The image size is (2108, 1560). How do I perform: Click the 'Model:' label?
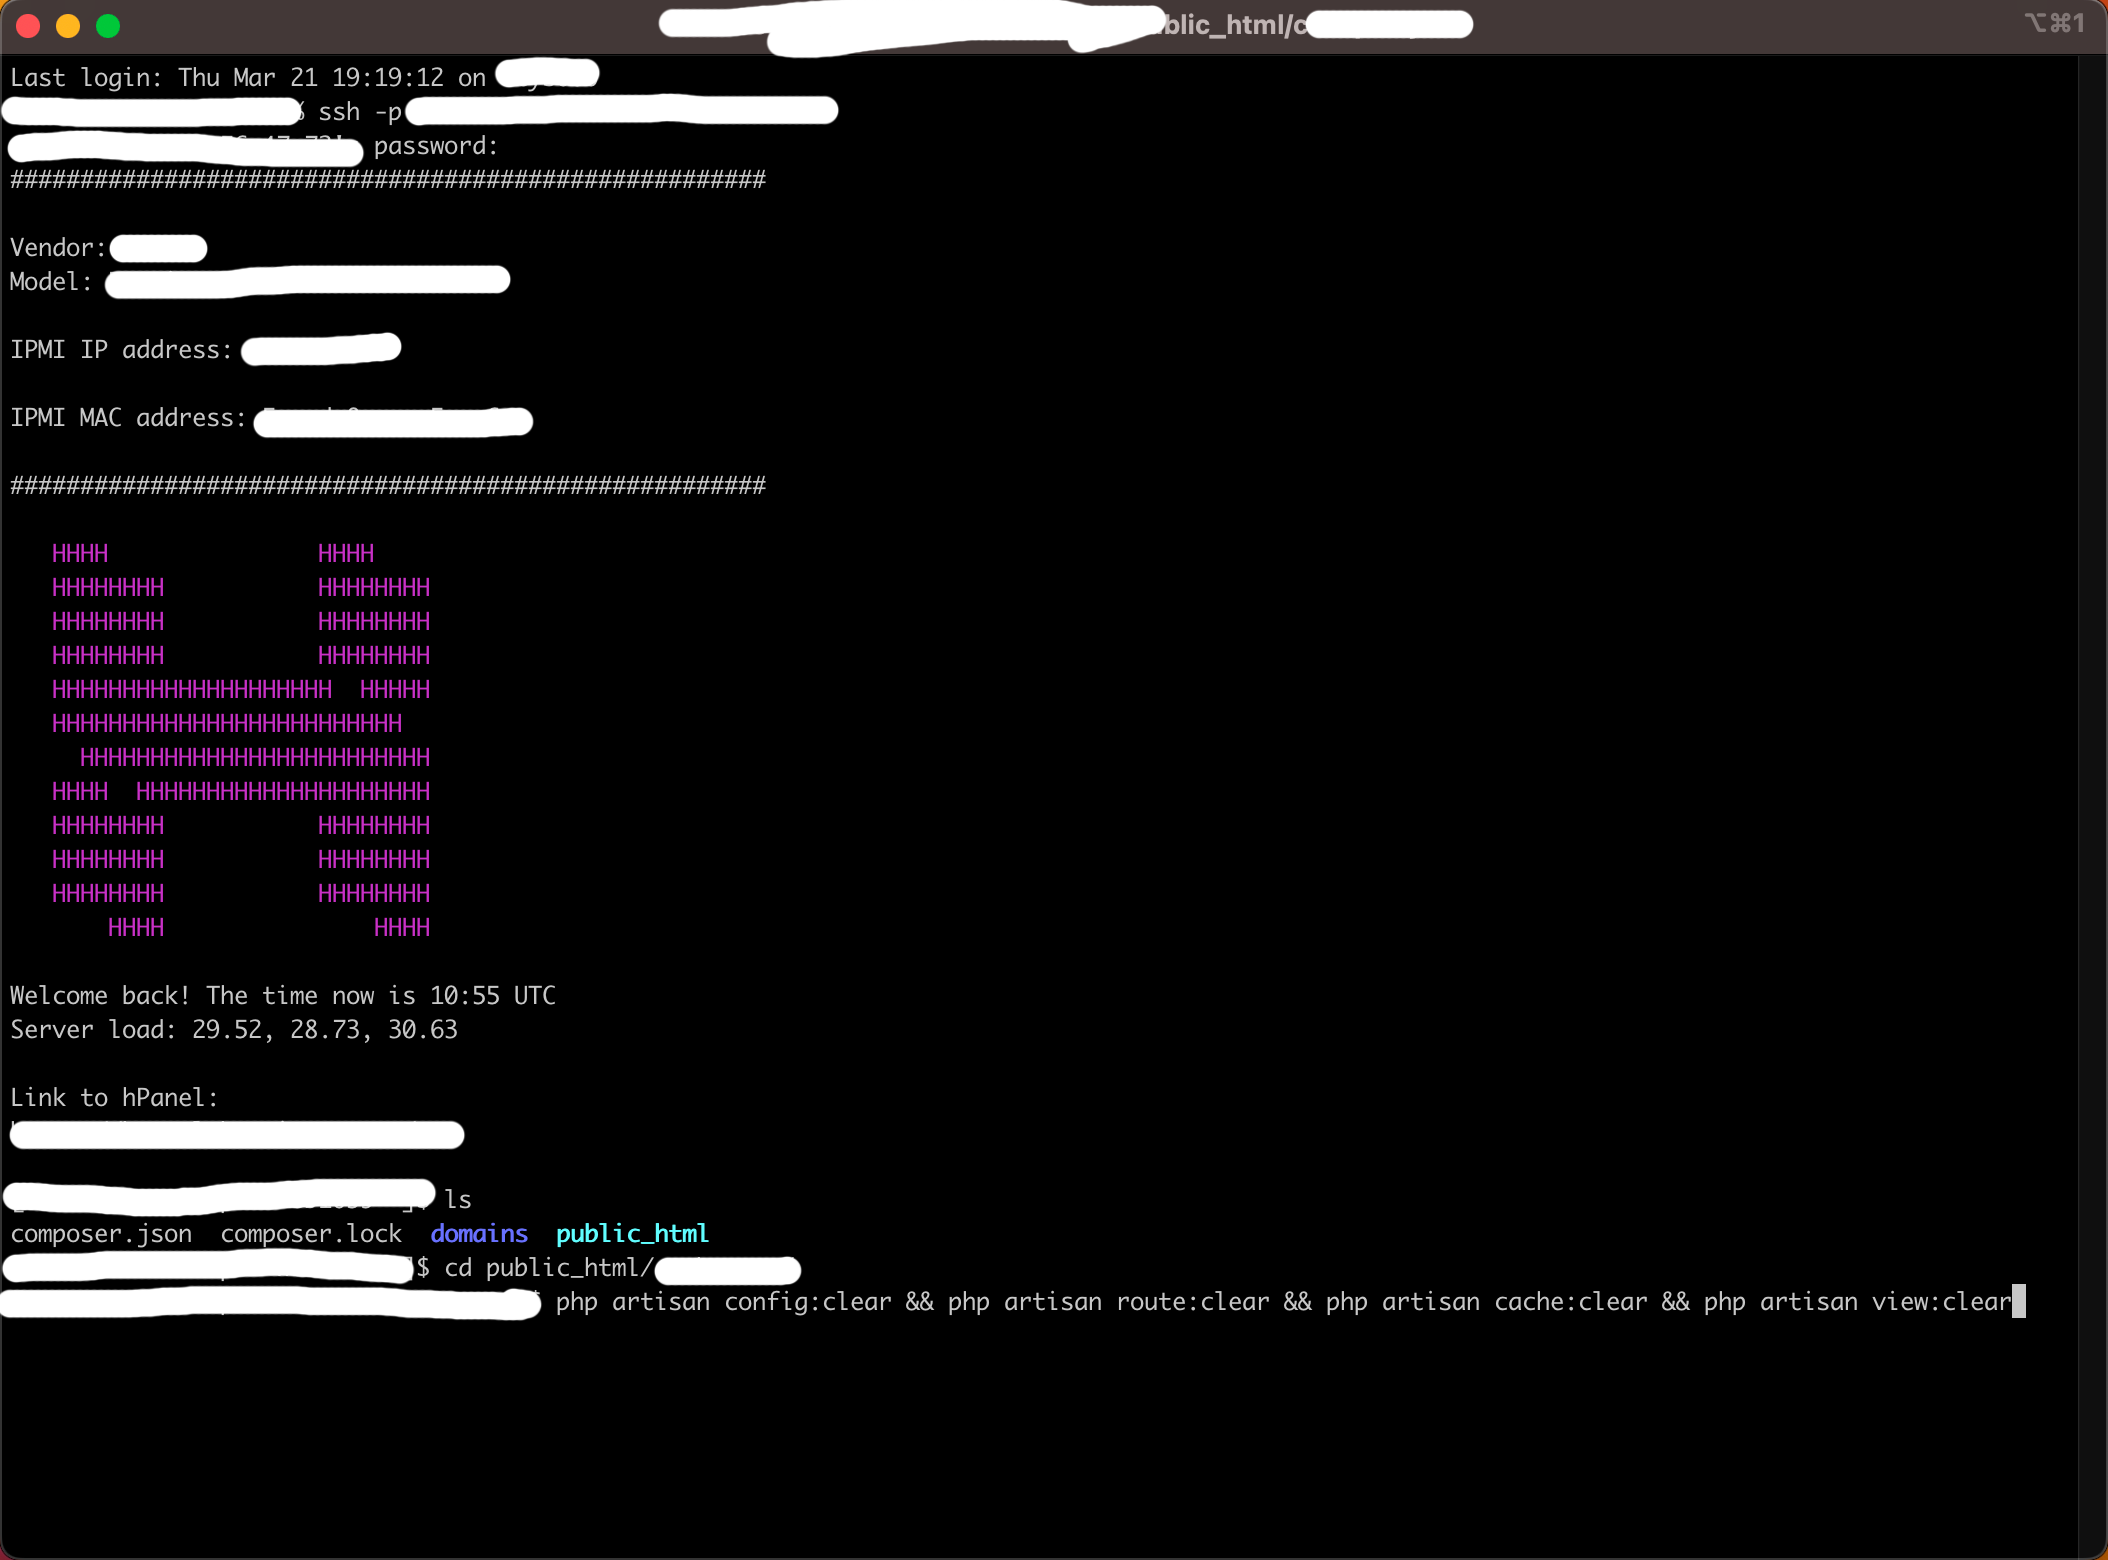51,281
